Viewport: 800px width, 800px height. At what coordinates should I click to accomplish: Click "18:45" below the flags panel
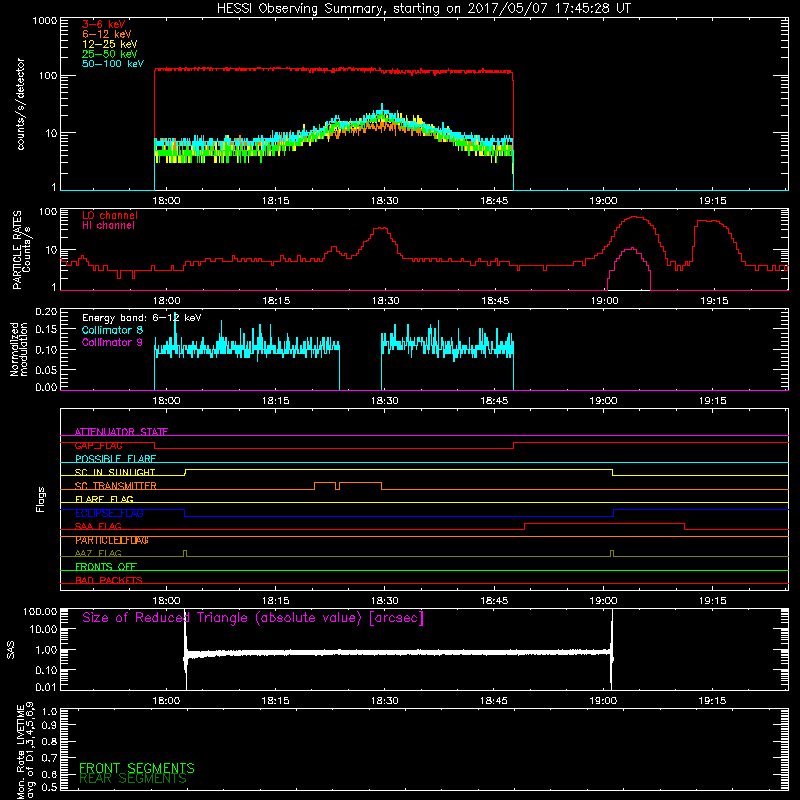point(494,601)
